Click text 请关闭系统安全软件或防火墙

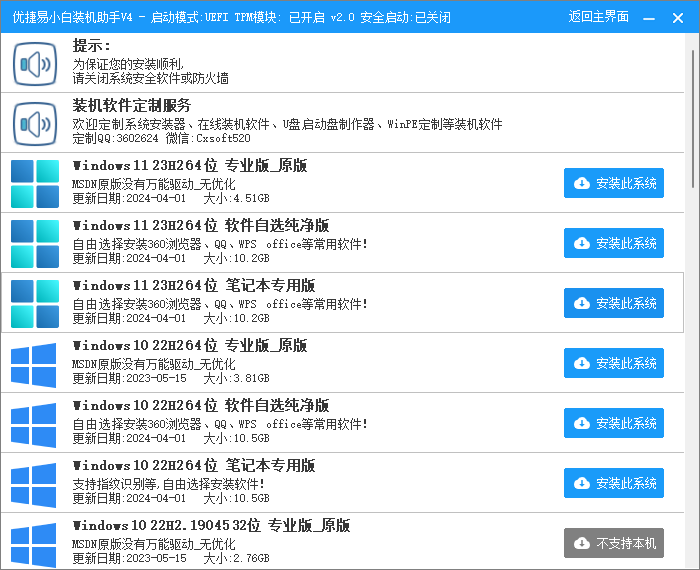point(150,79)
